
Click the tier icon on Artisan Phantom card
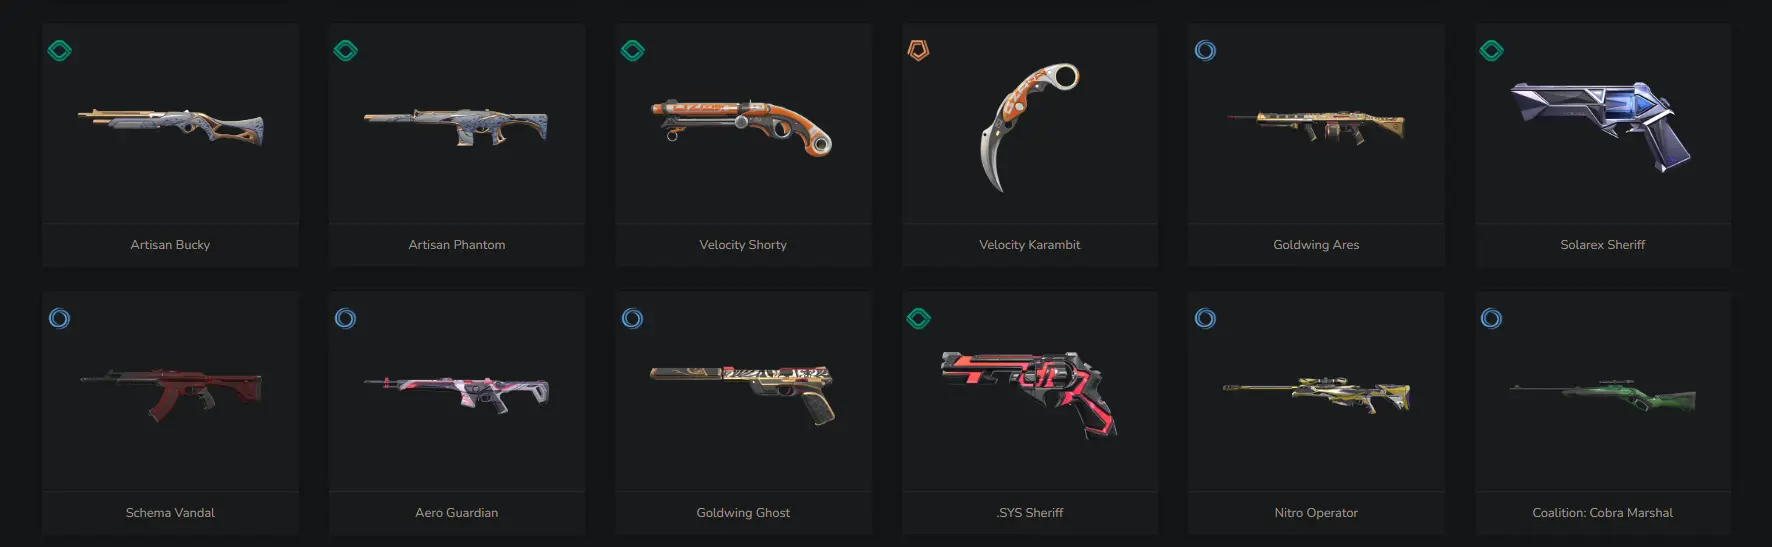(346, 50)
